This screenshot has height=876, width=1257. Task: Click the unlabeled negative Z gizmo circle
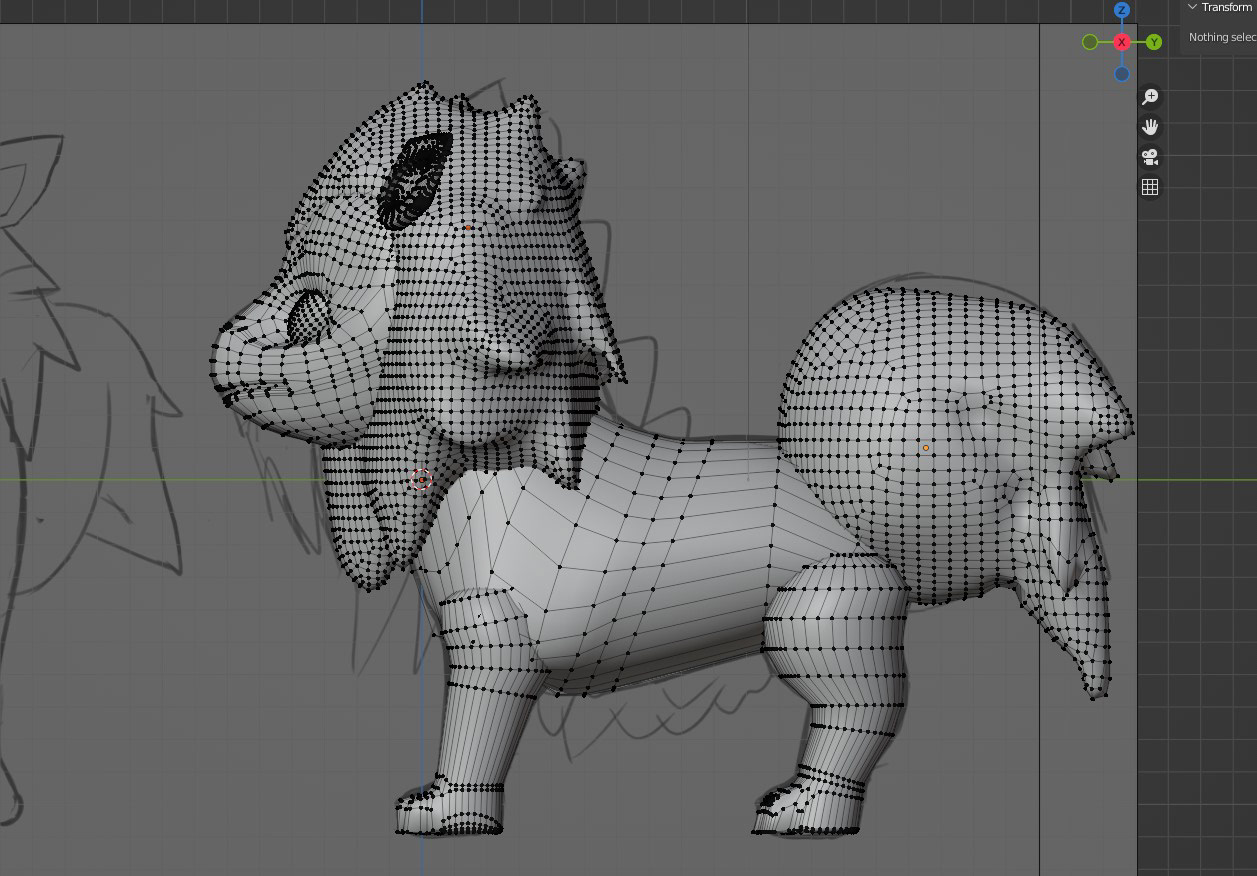coord(1122,74)
